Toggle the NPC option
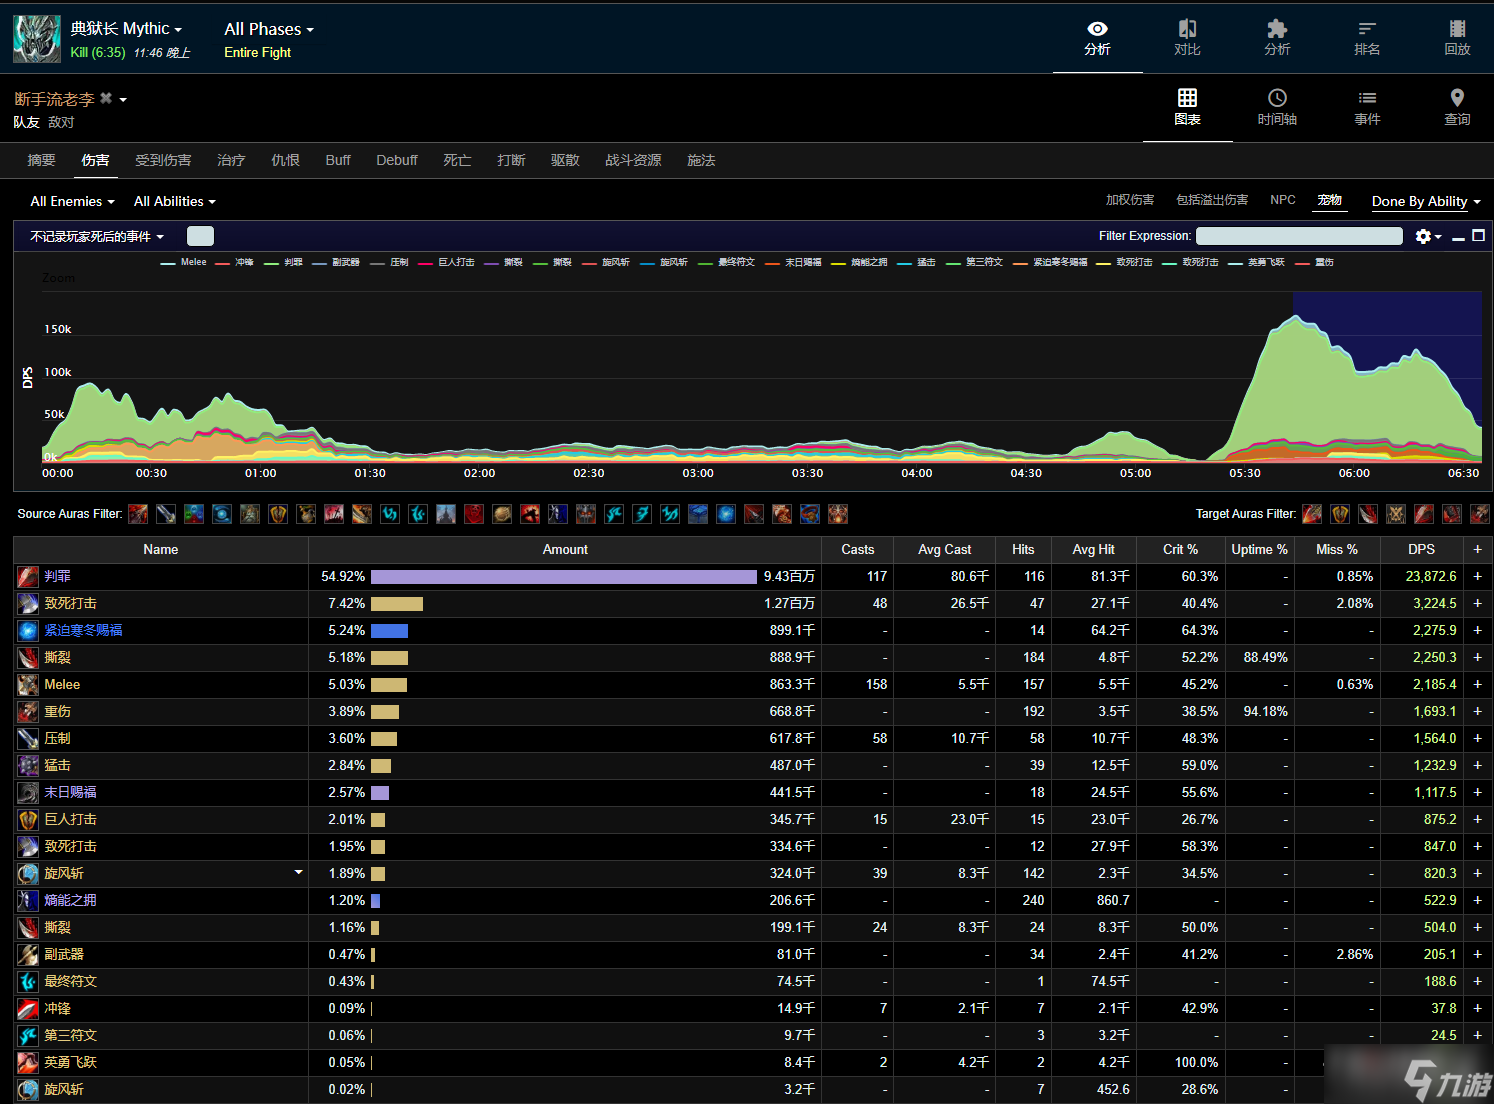 [1283, 200]
